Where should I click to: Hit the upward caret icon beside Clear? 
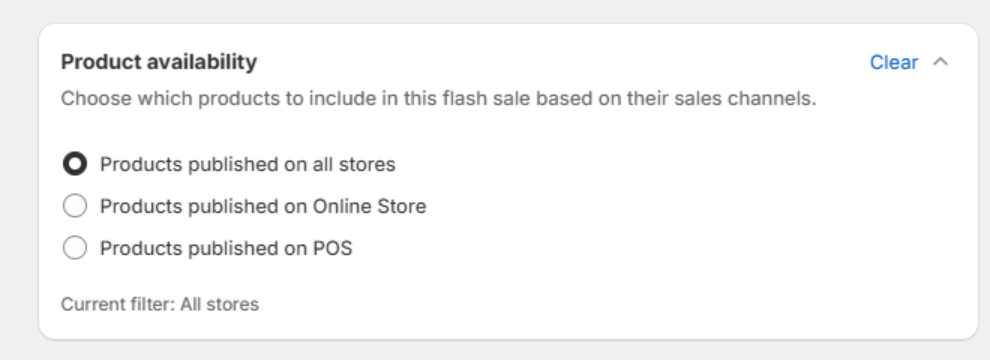[x=940, y=62]
